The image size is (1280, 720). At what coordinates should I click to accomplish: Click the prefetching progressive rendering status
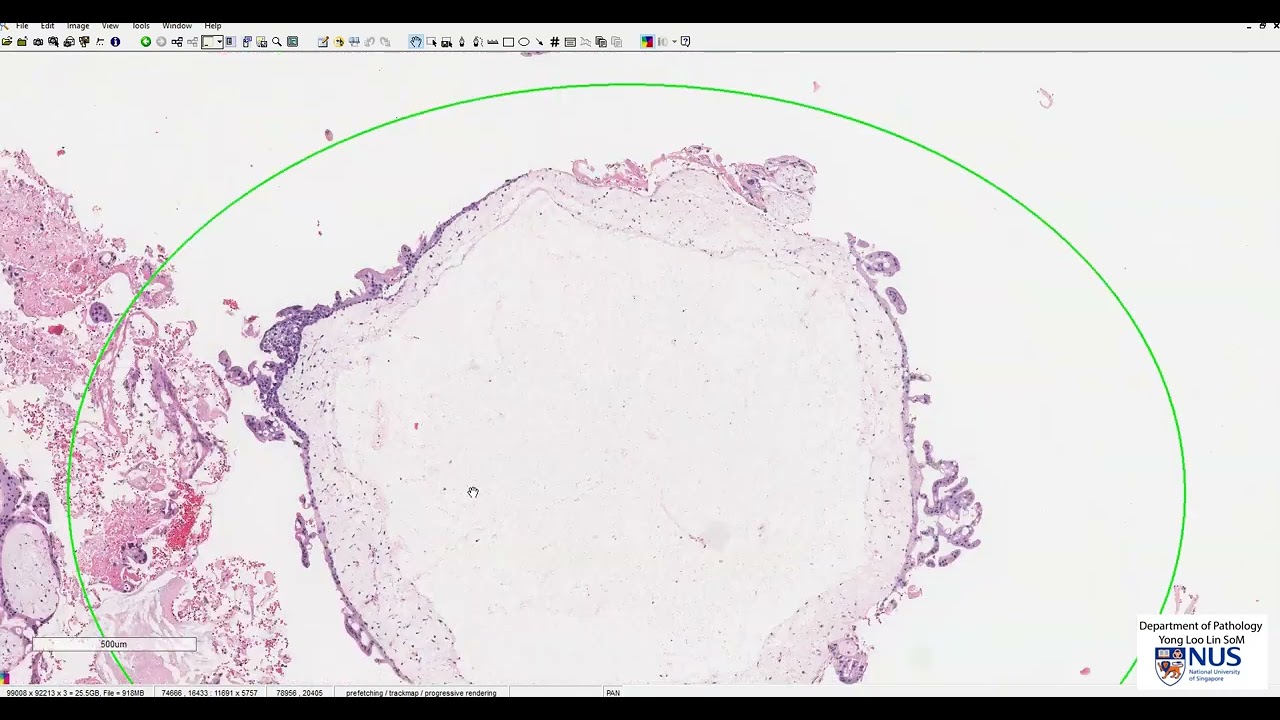pos(421,693)
